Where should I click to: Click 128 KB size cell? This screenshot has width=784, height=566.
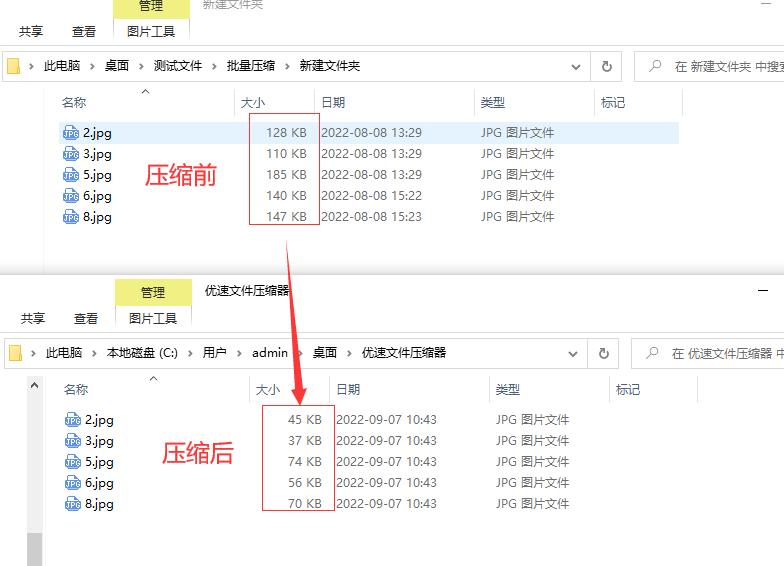pyautogui.click(x=286, y=133)
